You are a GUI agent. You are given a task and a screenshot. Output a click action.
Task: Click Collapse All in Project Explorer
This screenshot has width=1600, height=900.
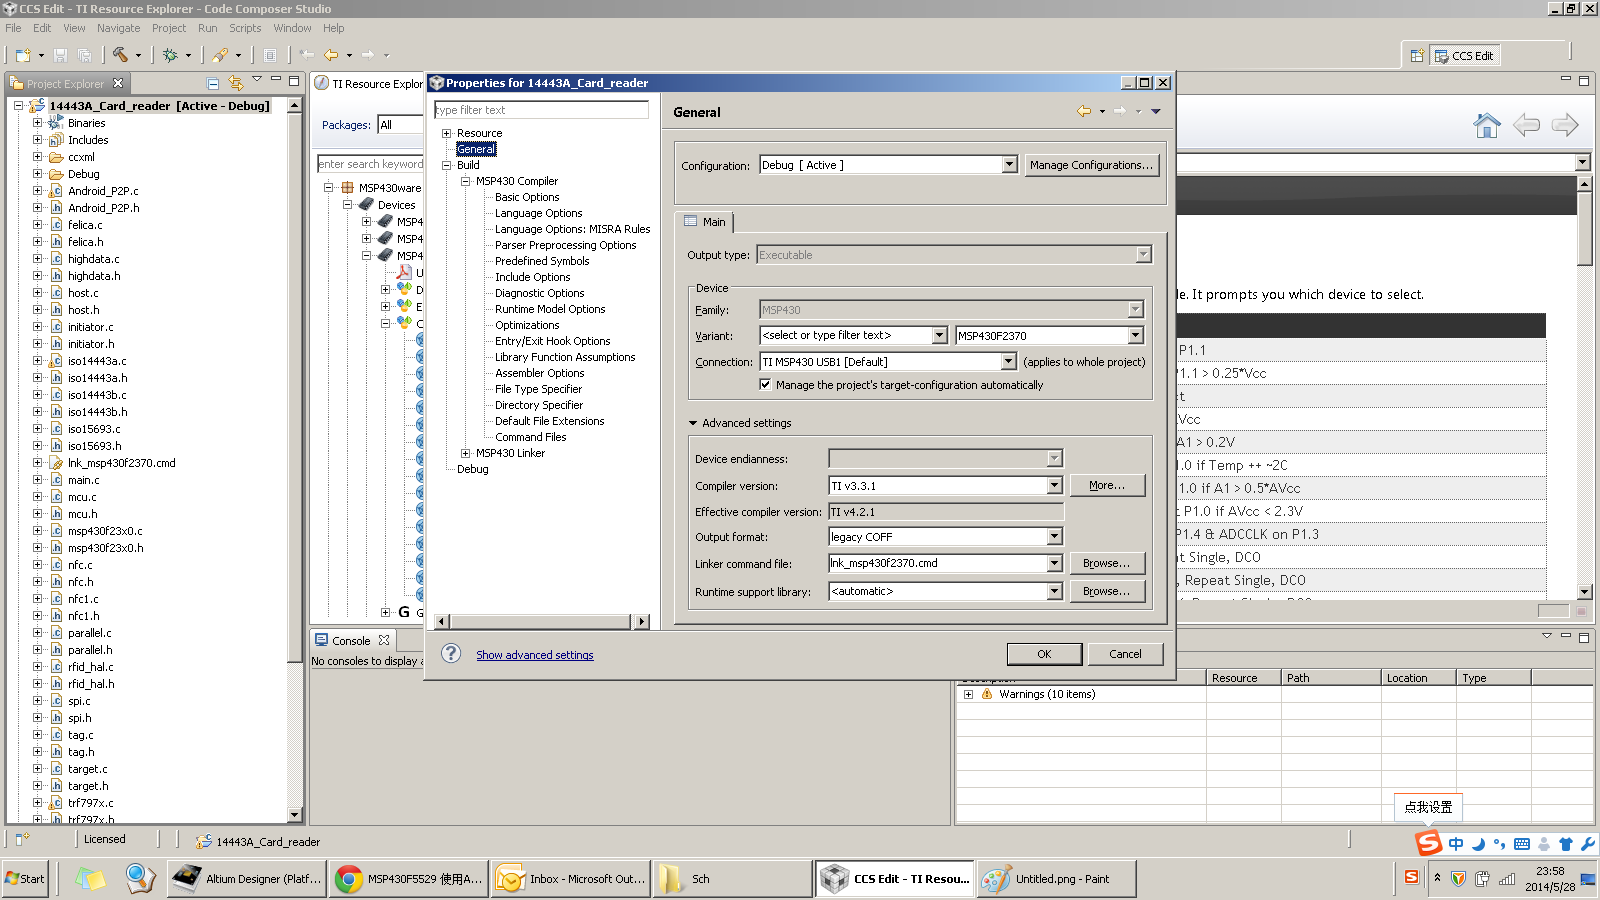tap(213, 83)
